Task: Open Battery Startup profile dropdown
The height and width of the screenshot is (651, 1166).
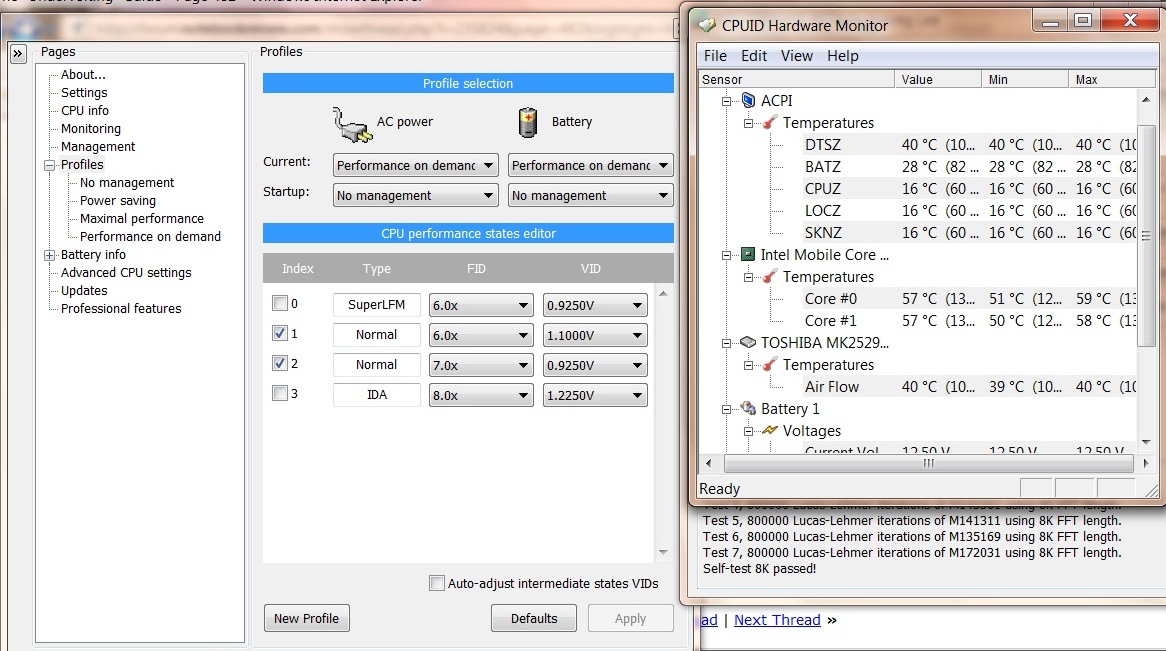Action: point(590,195)
